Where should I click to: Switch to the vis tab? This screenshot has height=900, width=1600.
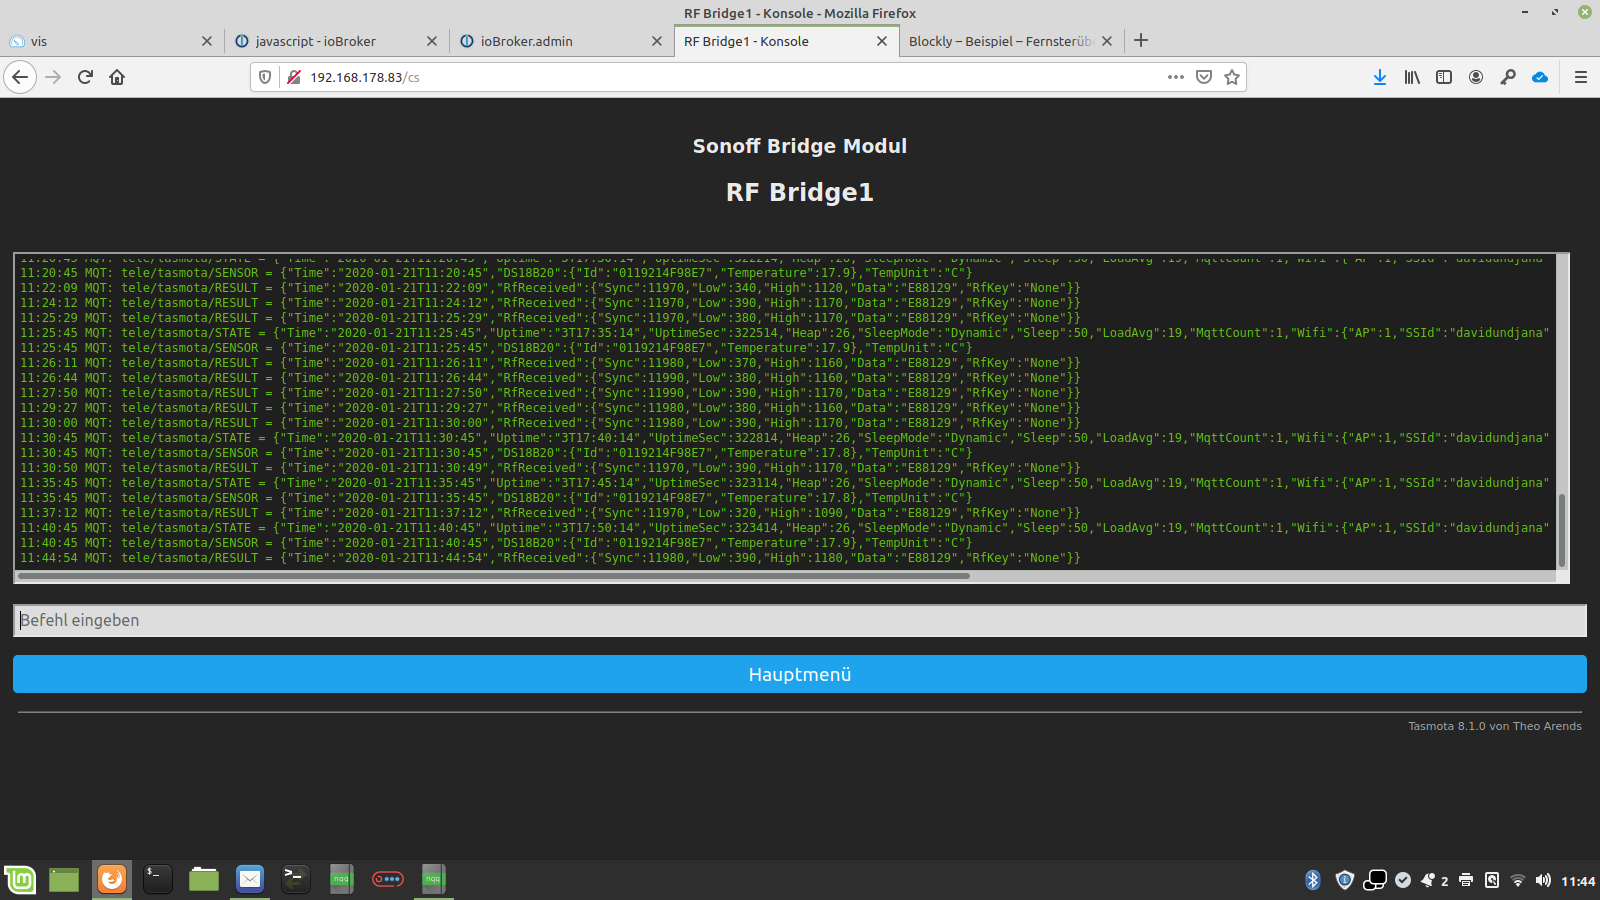(x=110, y=41)
